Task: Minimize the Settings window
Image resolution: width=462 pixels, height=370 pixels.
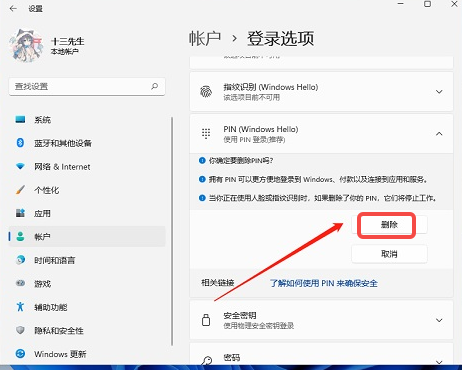Action: [401, 4]
